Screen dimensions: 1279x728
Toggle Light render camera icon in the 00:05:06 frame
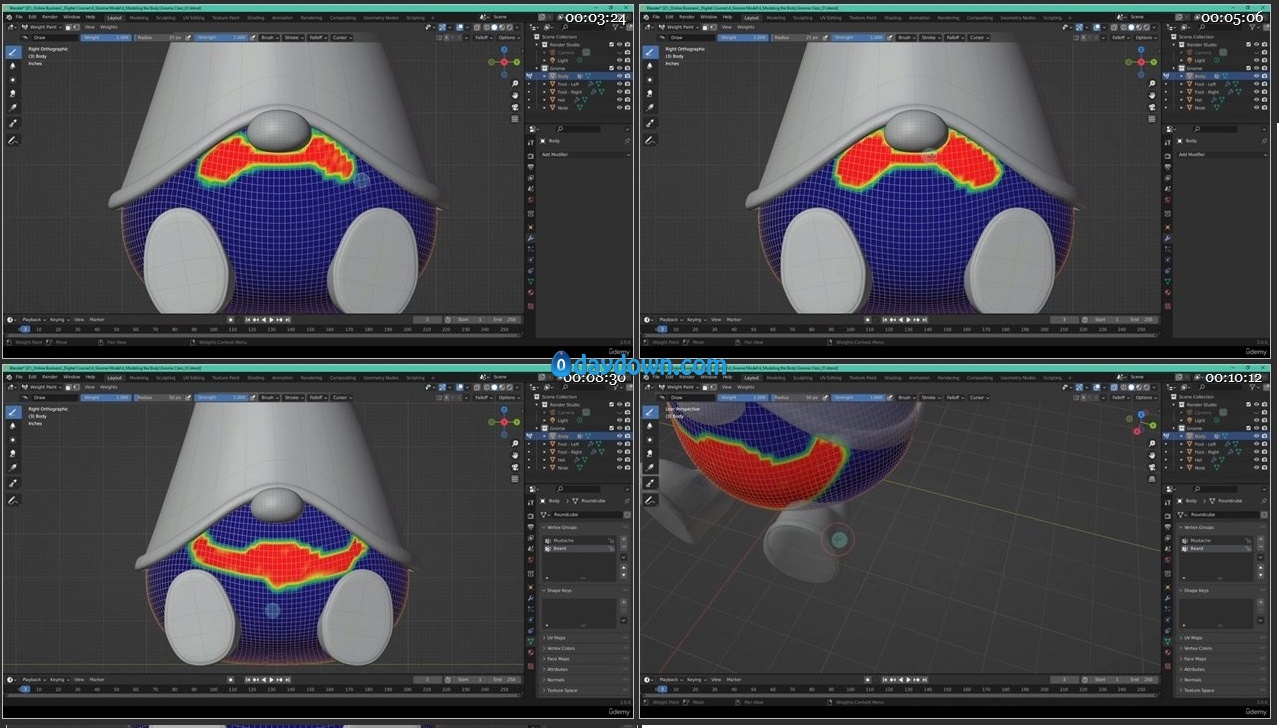click(x=1265, y=60)
